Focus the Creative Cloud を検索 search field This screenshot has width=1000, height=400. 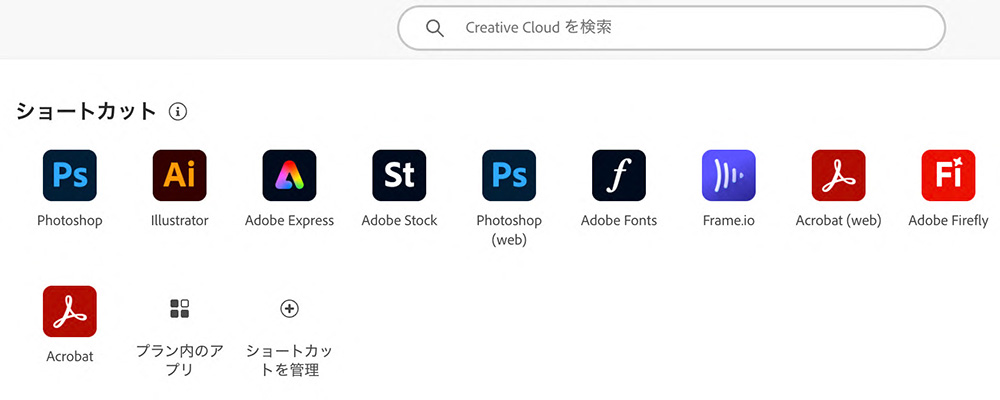(x=671, y=28)
